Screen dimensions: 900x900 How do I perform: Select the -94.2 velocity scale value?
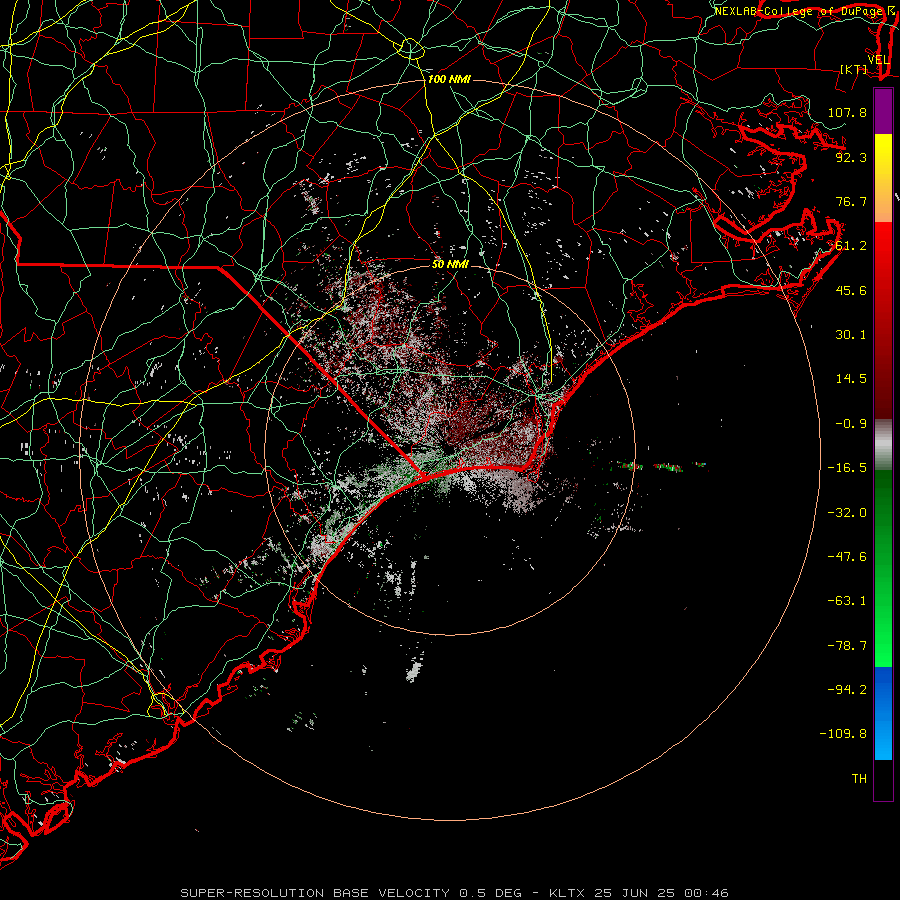[847, 690]
